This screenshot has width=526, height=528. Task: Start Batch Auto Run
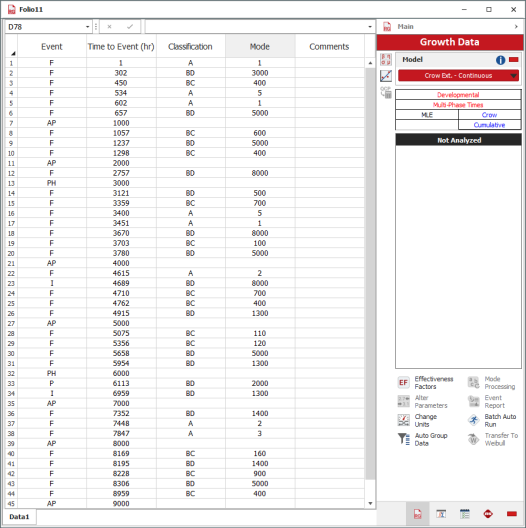point(492,420)
